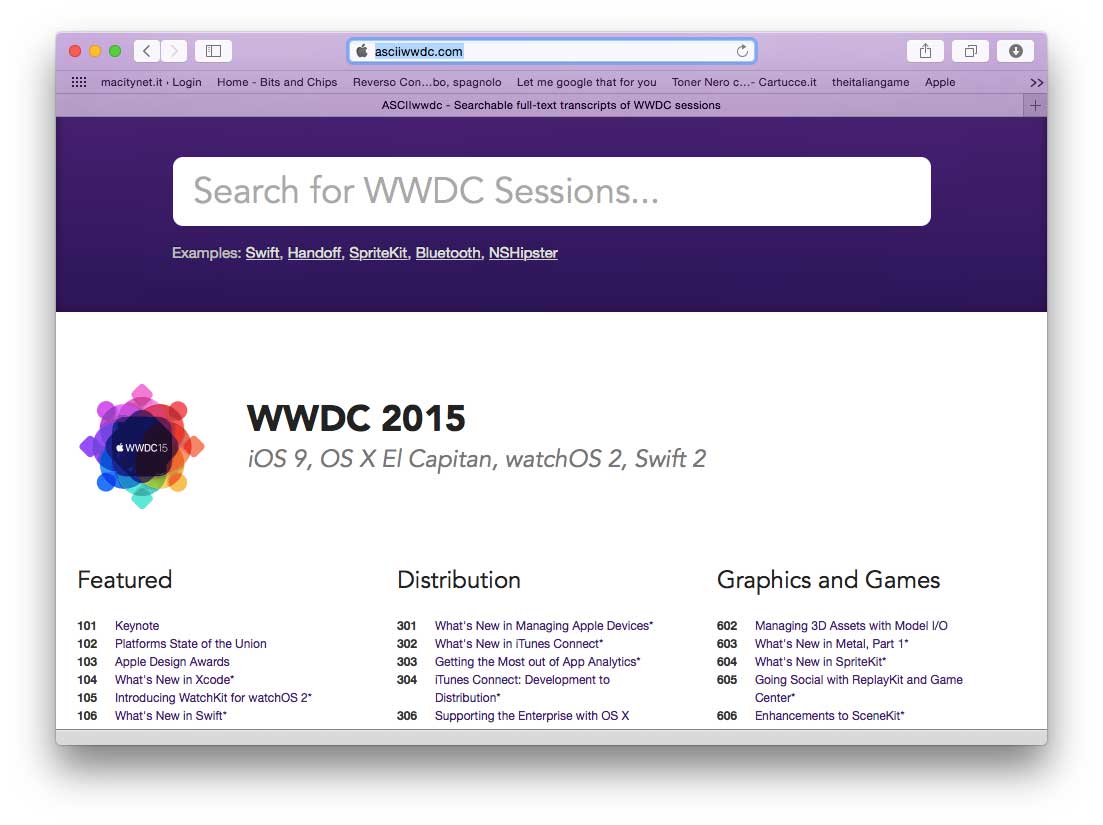The height and width of the screenshot is (825, 1103).
Task: Focus the Search for WWDC Sessions field
Action: pyautogui.click(x=552, y=191)
